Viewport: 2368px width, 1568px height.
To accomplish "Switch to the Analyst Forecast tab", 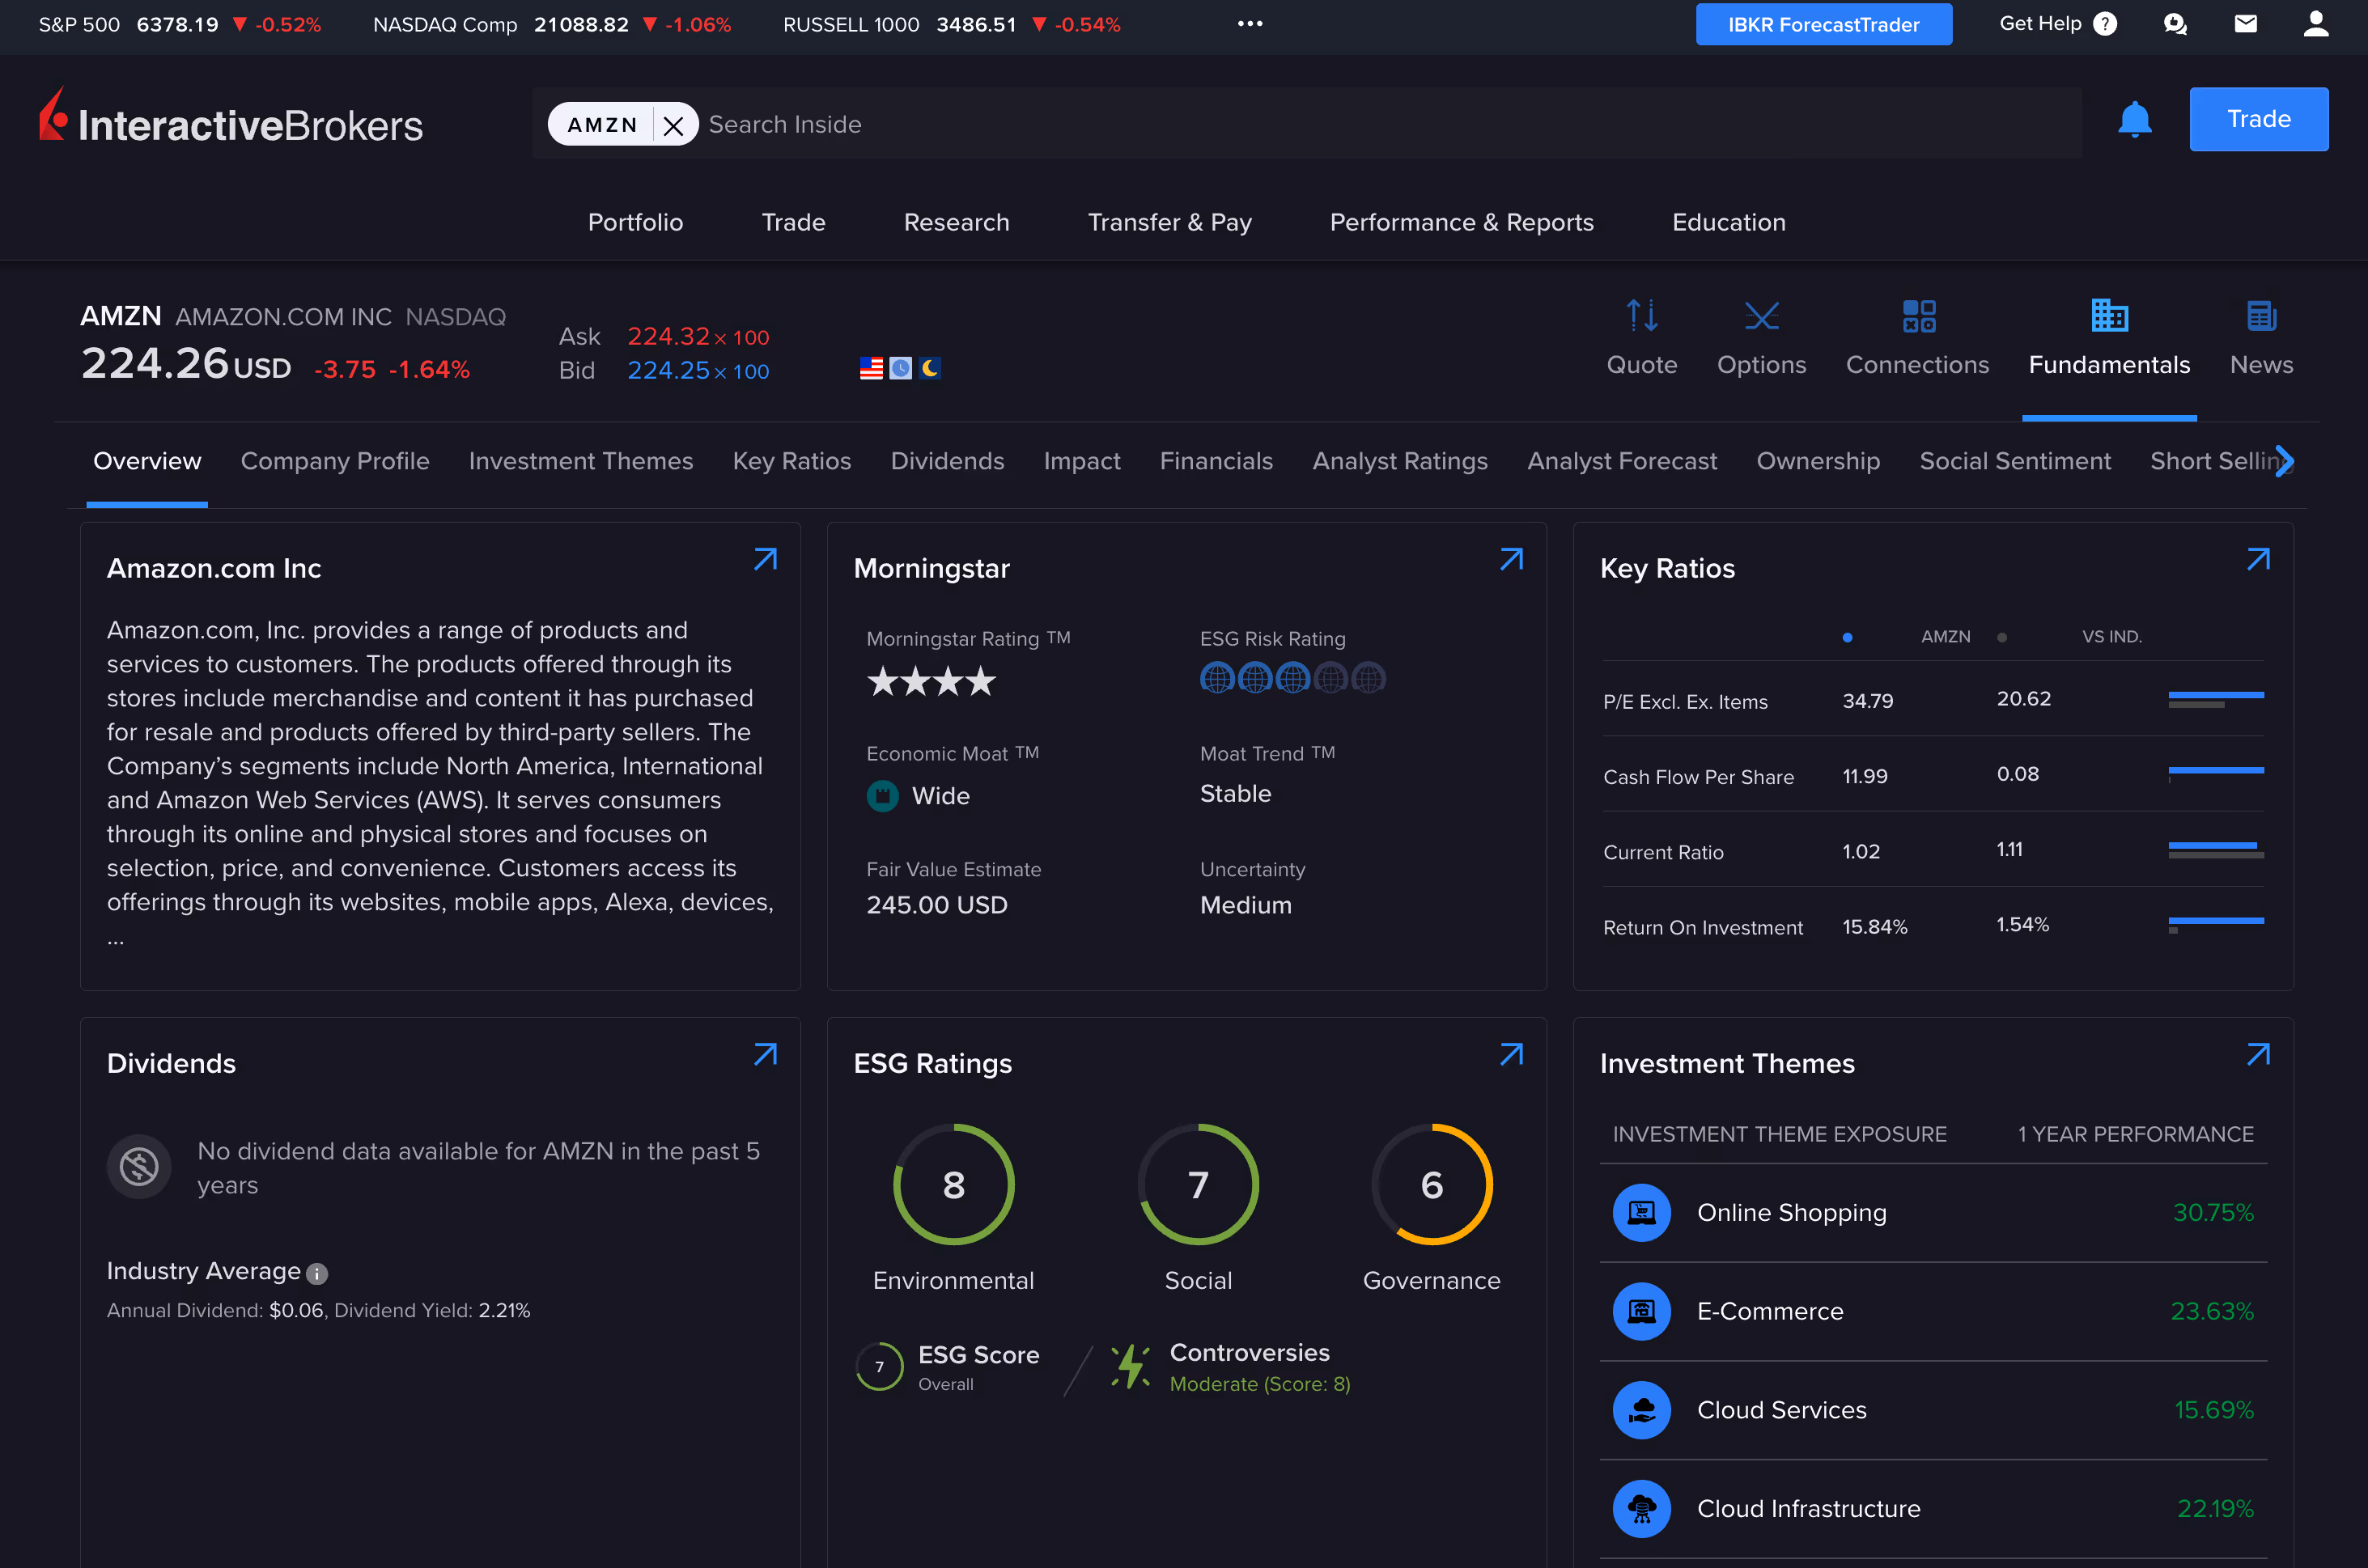I will click(x=1621, y=461).
